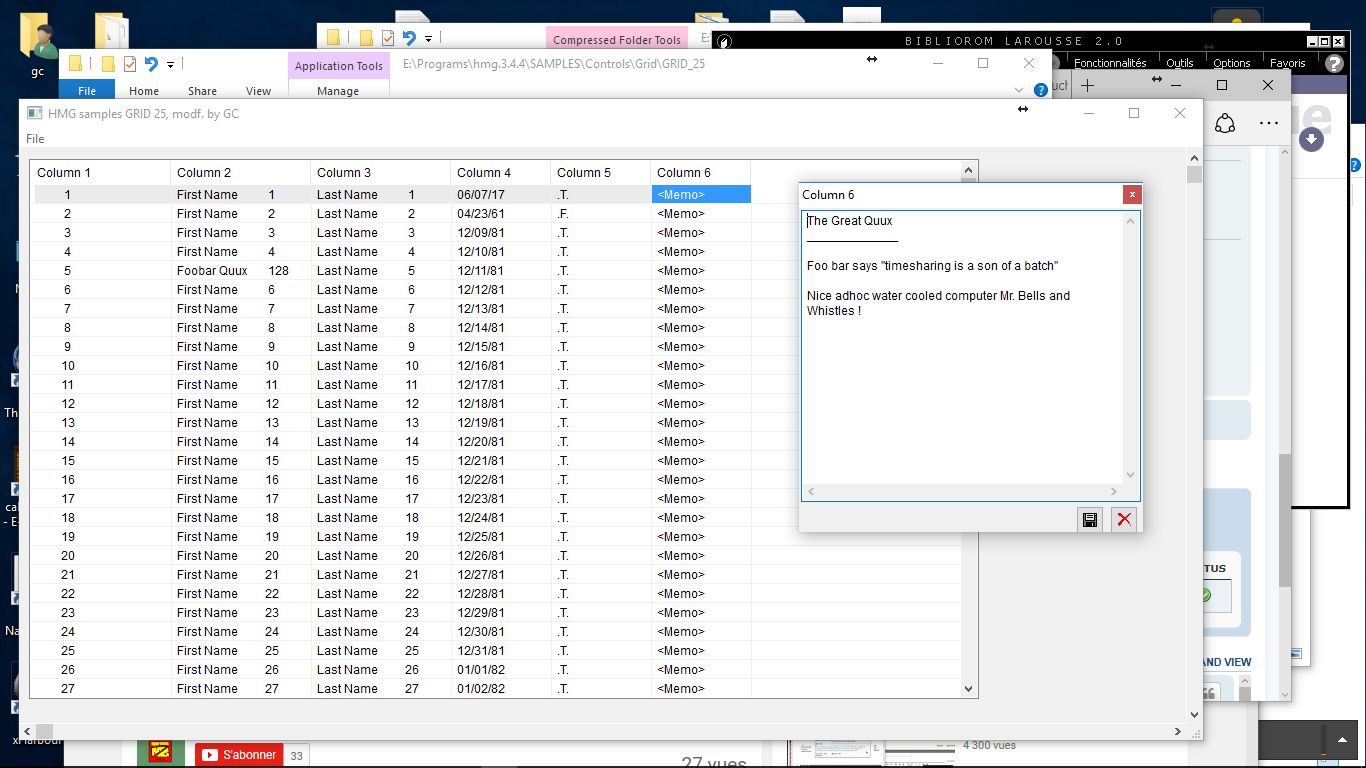Select highlighted <Memo> cell in row 1

[x=701, y=195]
